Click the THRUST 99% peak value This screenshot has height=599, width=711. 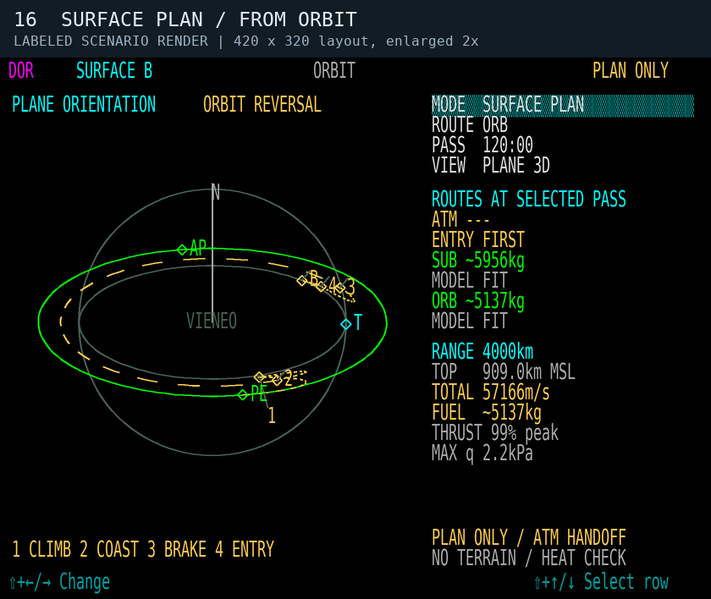pyautogui.click(x=495, y=433)
